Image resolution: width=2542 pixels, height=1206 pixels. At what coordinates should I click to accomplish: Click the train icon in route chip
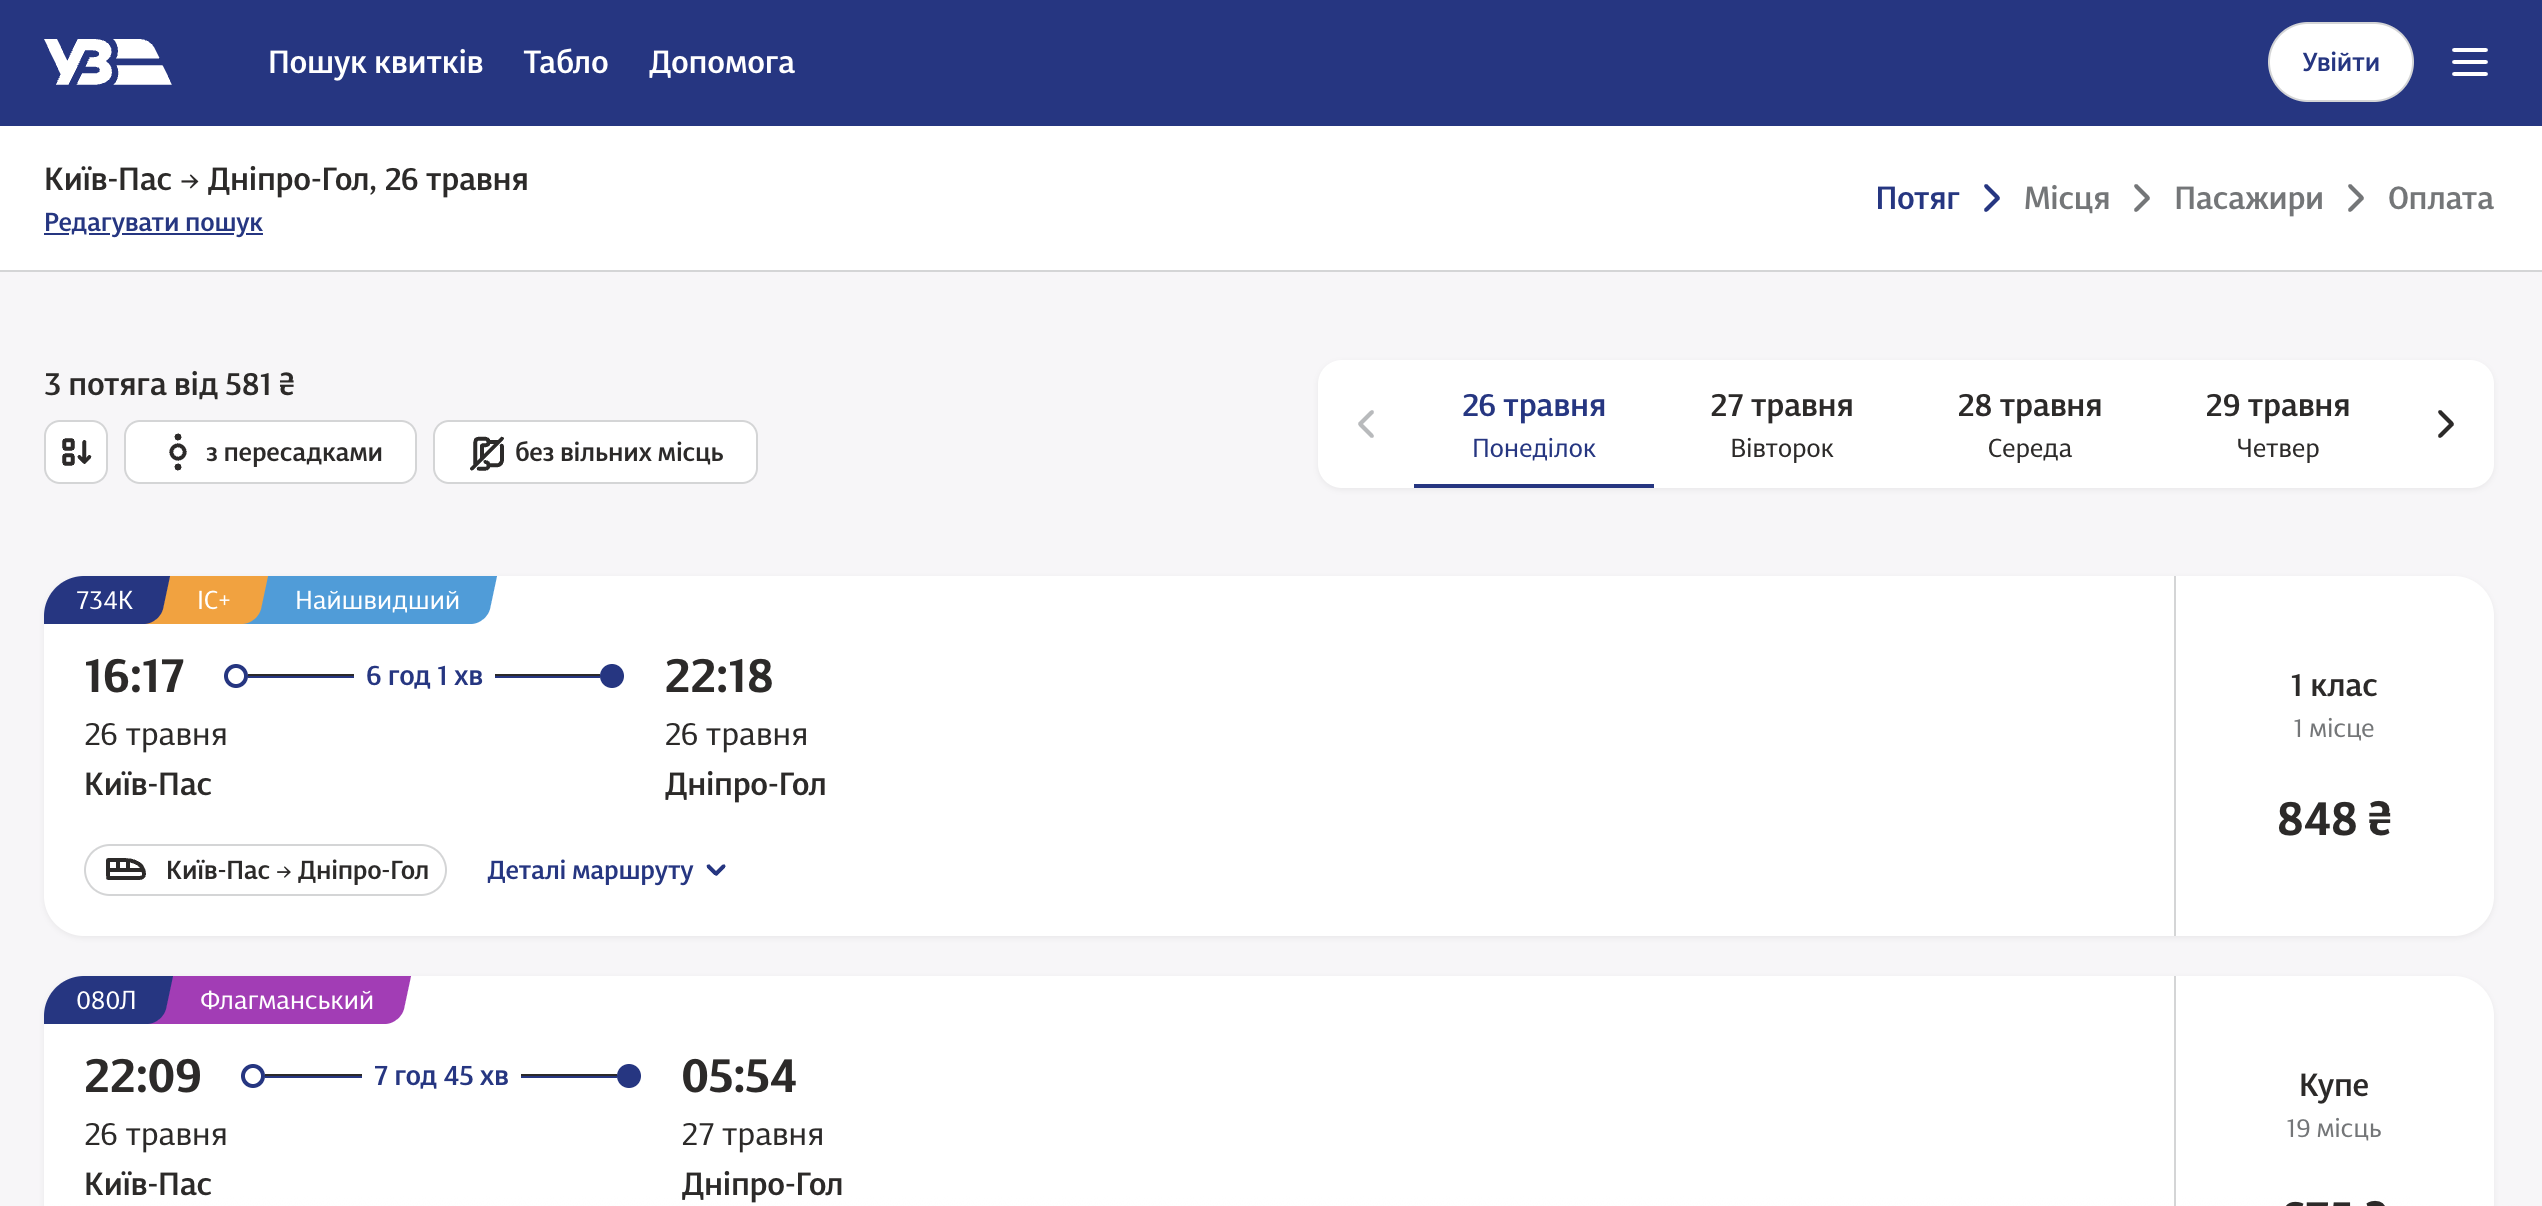click(x=126, y=869)
